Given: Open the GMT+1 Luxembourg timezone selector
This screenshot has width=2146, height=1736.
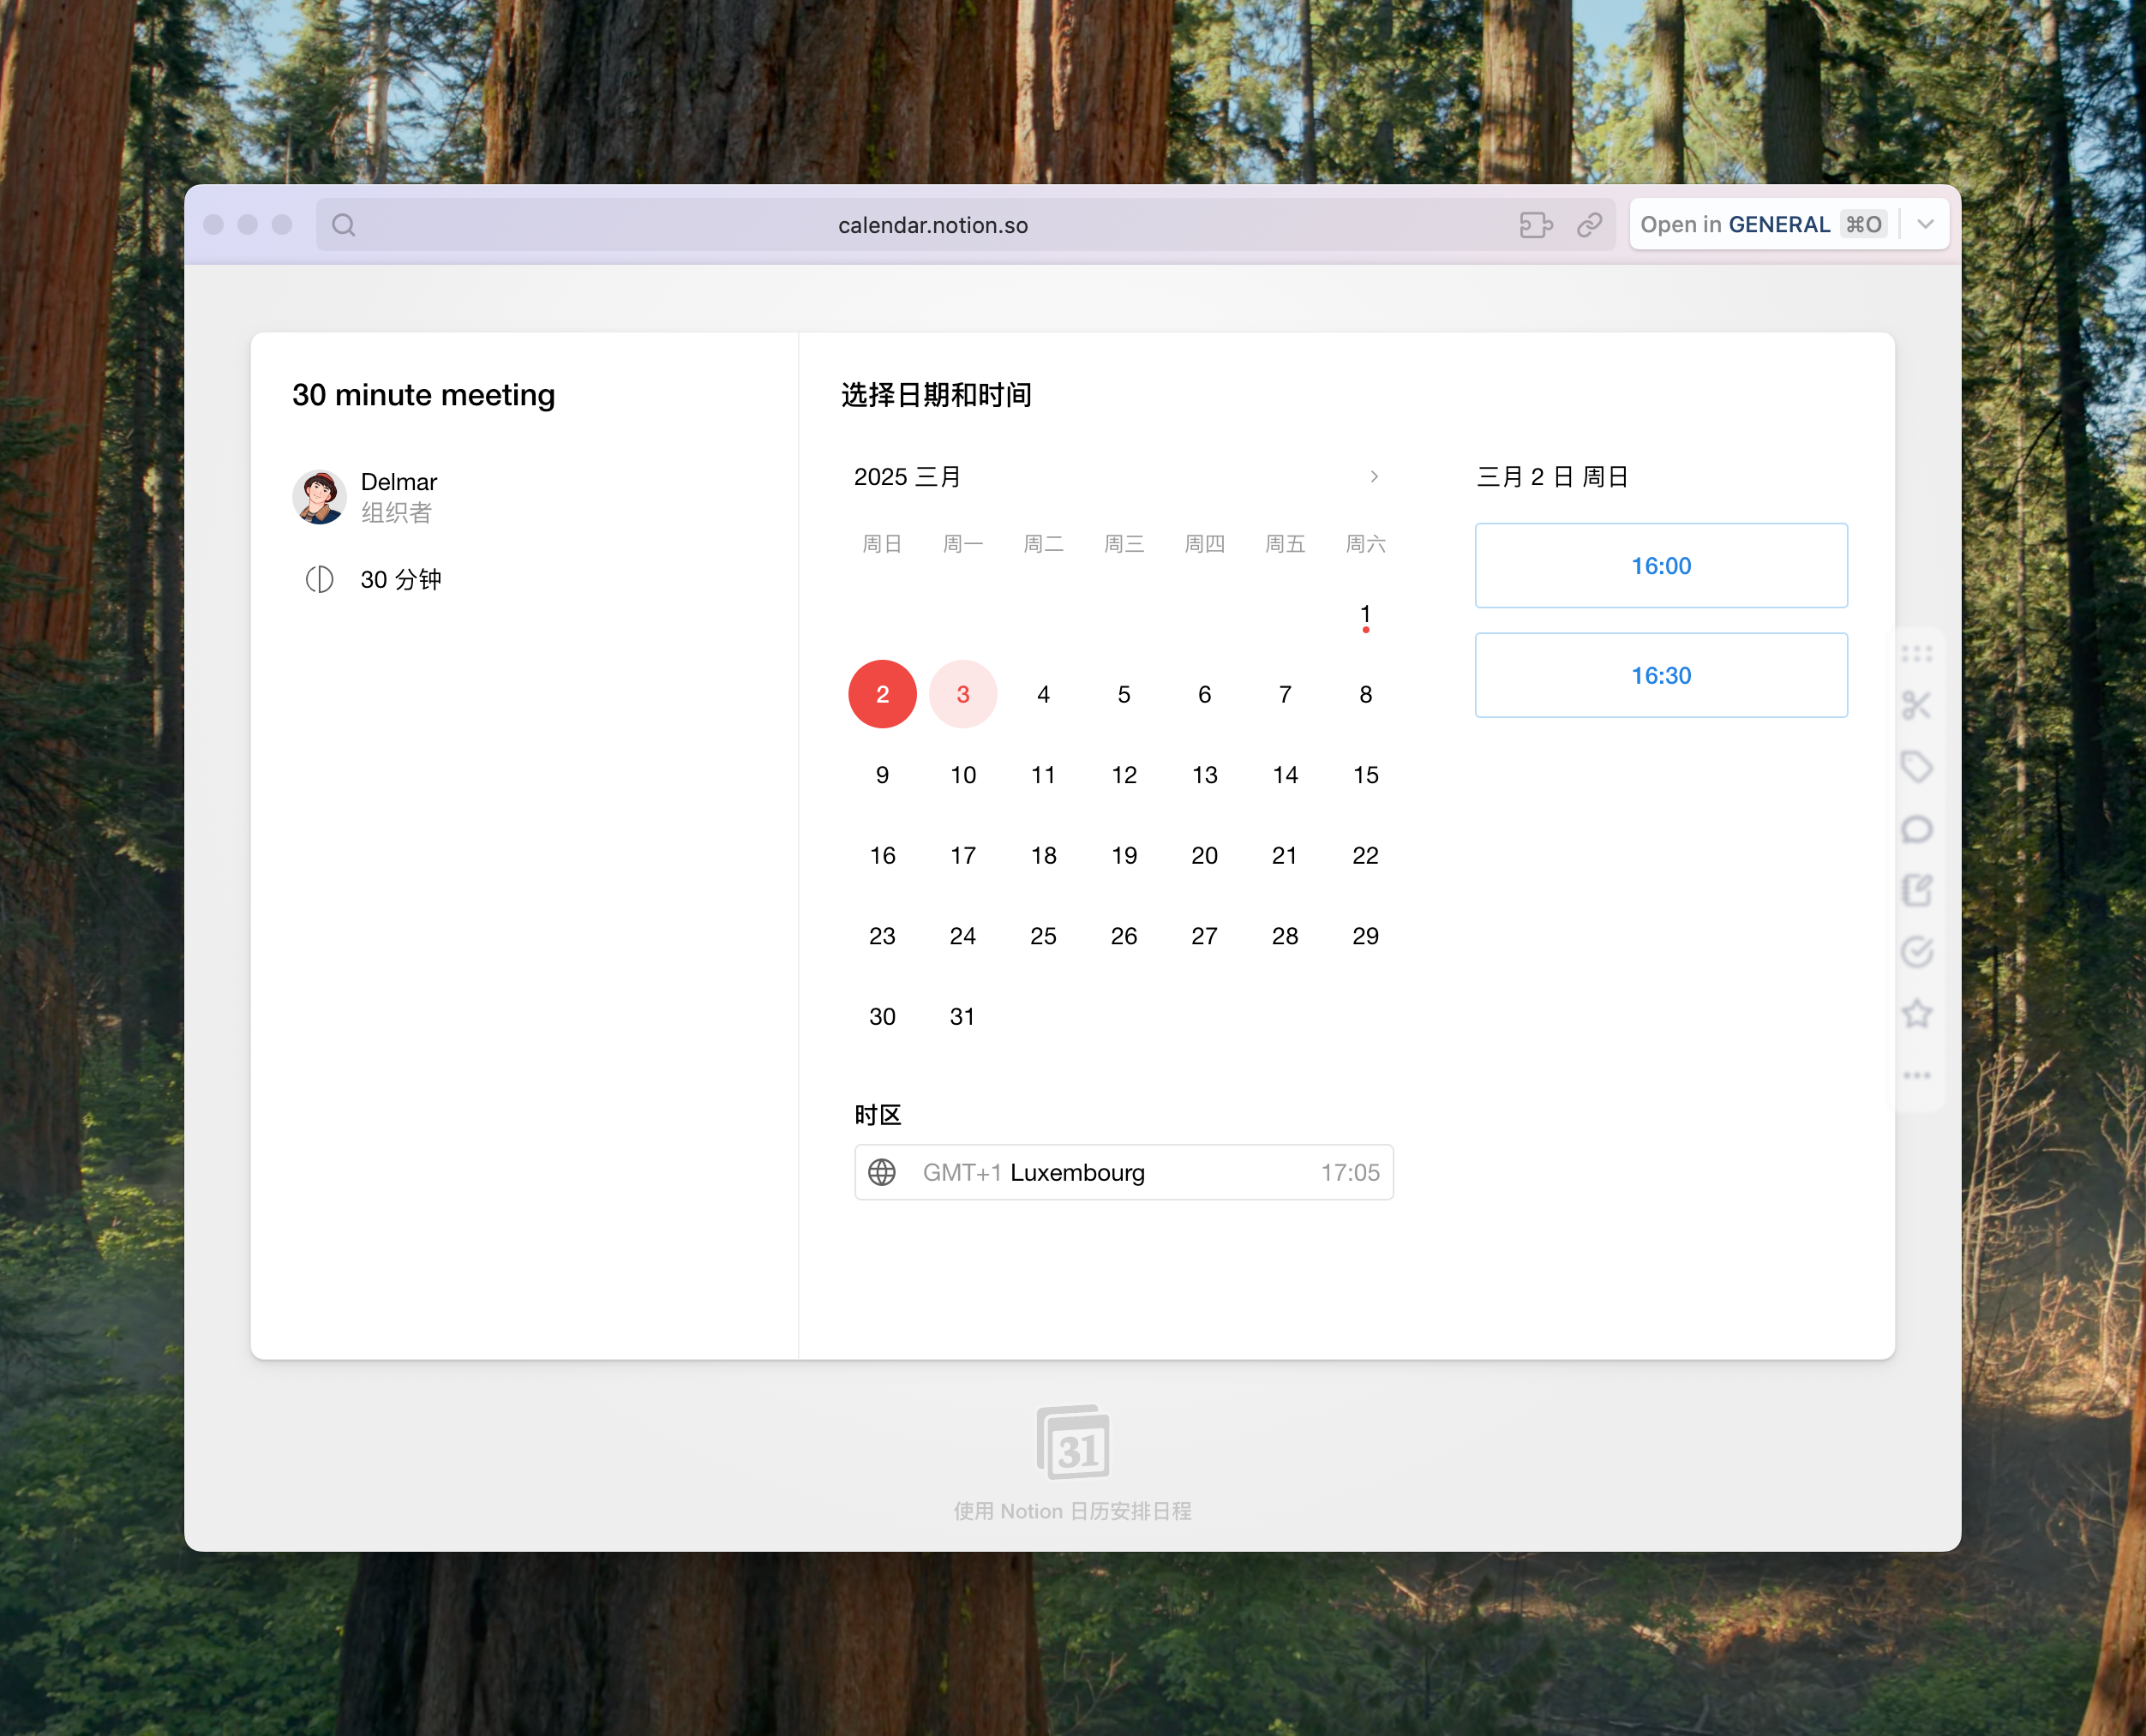Looking at the screenshot, I should coord(1123,1172).
